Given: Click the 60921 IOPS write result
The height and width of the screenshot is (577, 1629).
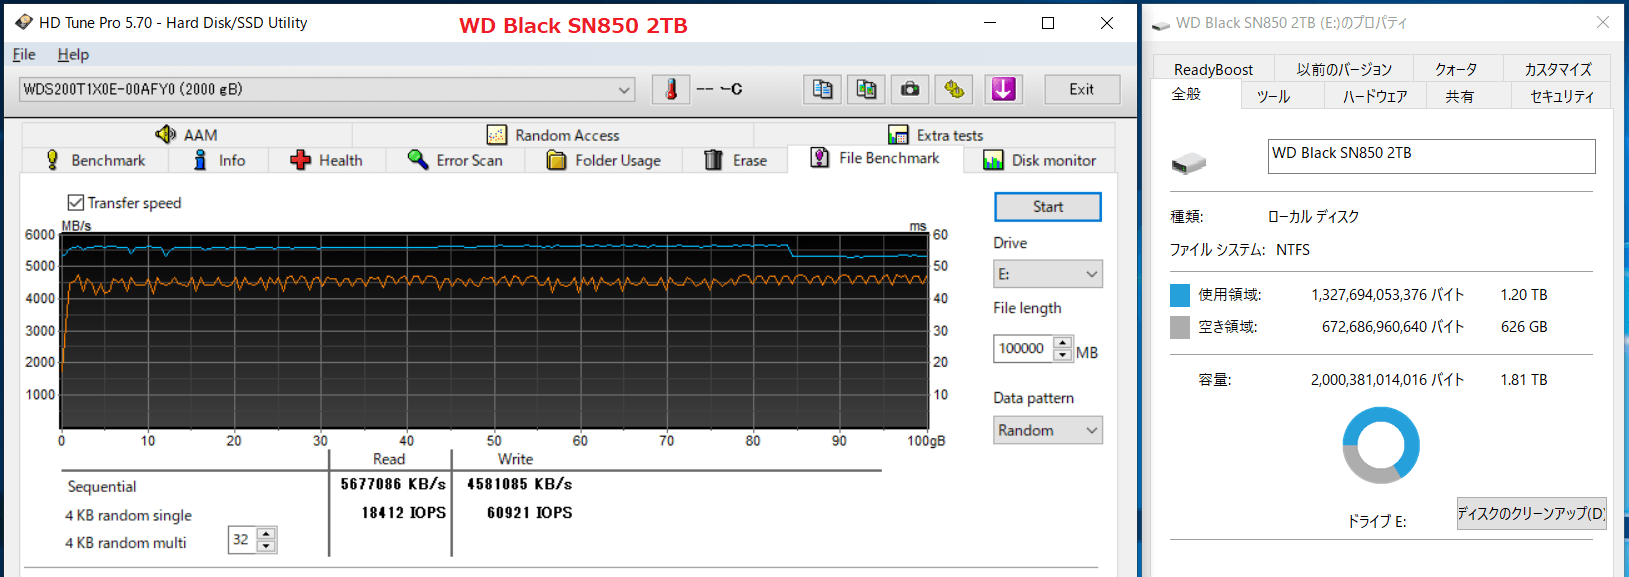Looking at the screenshot, I should (530, 513).
